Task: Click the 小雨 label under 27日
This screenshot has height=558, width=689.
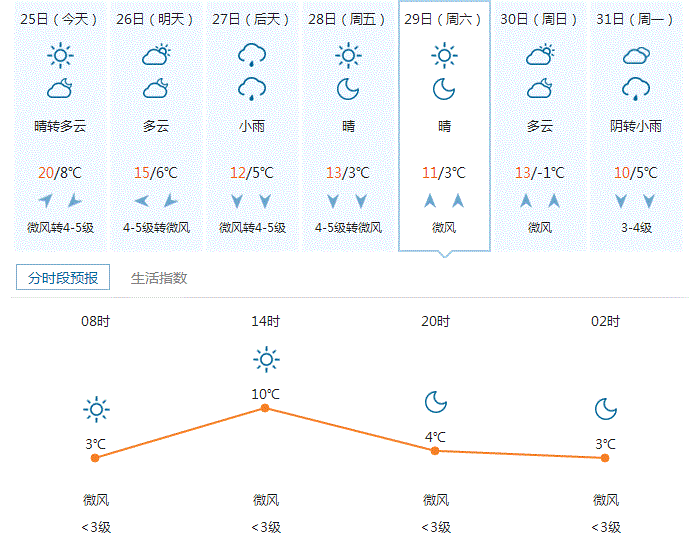Action: [x=252, y=127]
